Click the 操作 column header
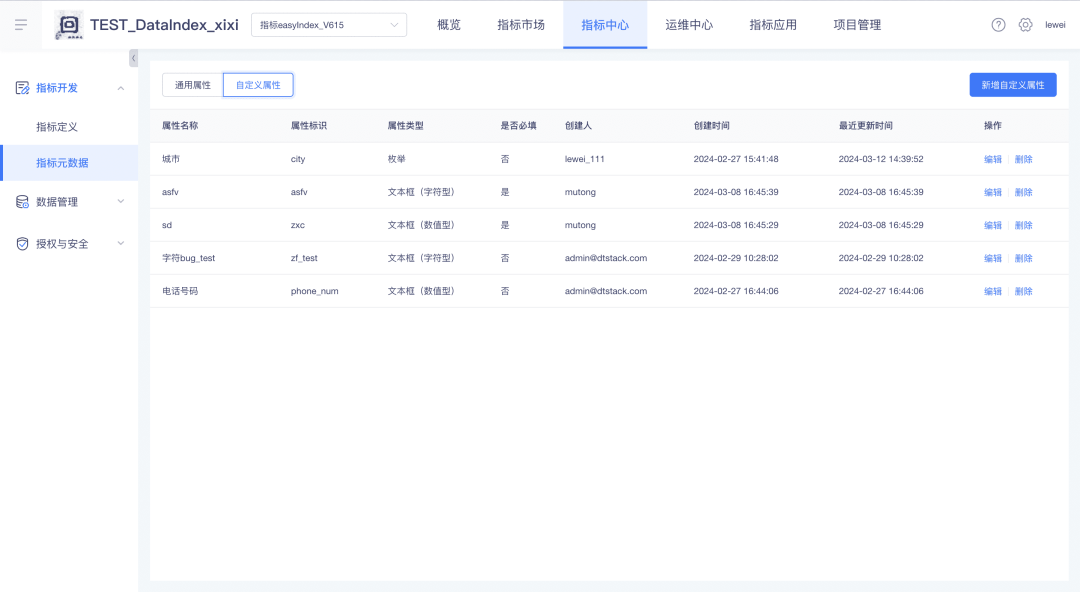Image resolution: width=1080 pixels, height=592 pixels. coord(993,125)
